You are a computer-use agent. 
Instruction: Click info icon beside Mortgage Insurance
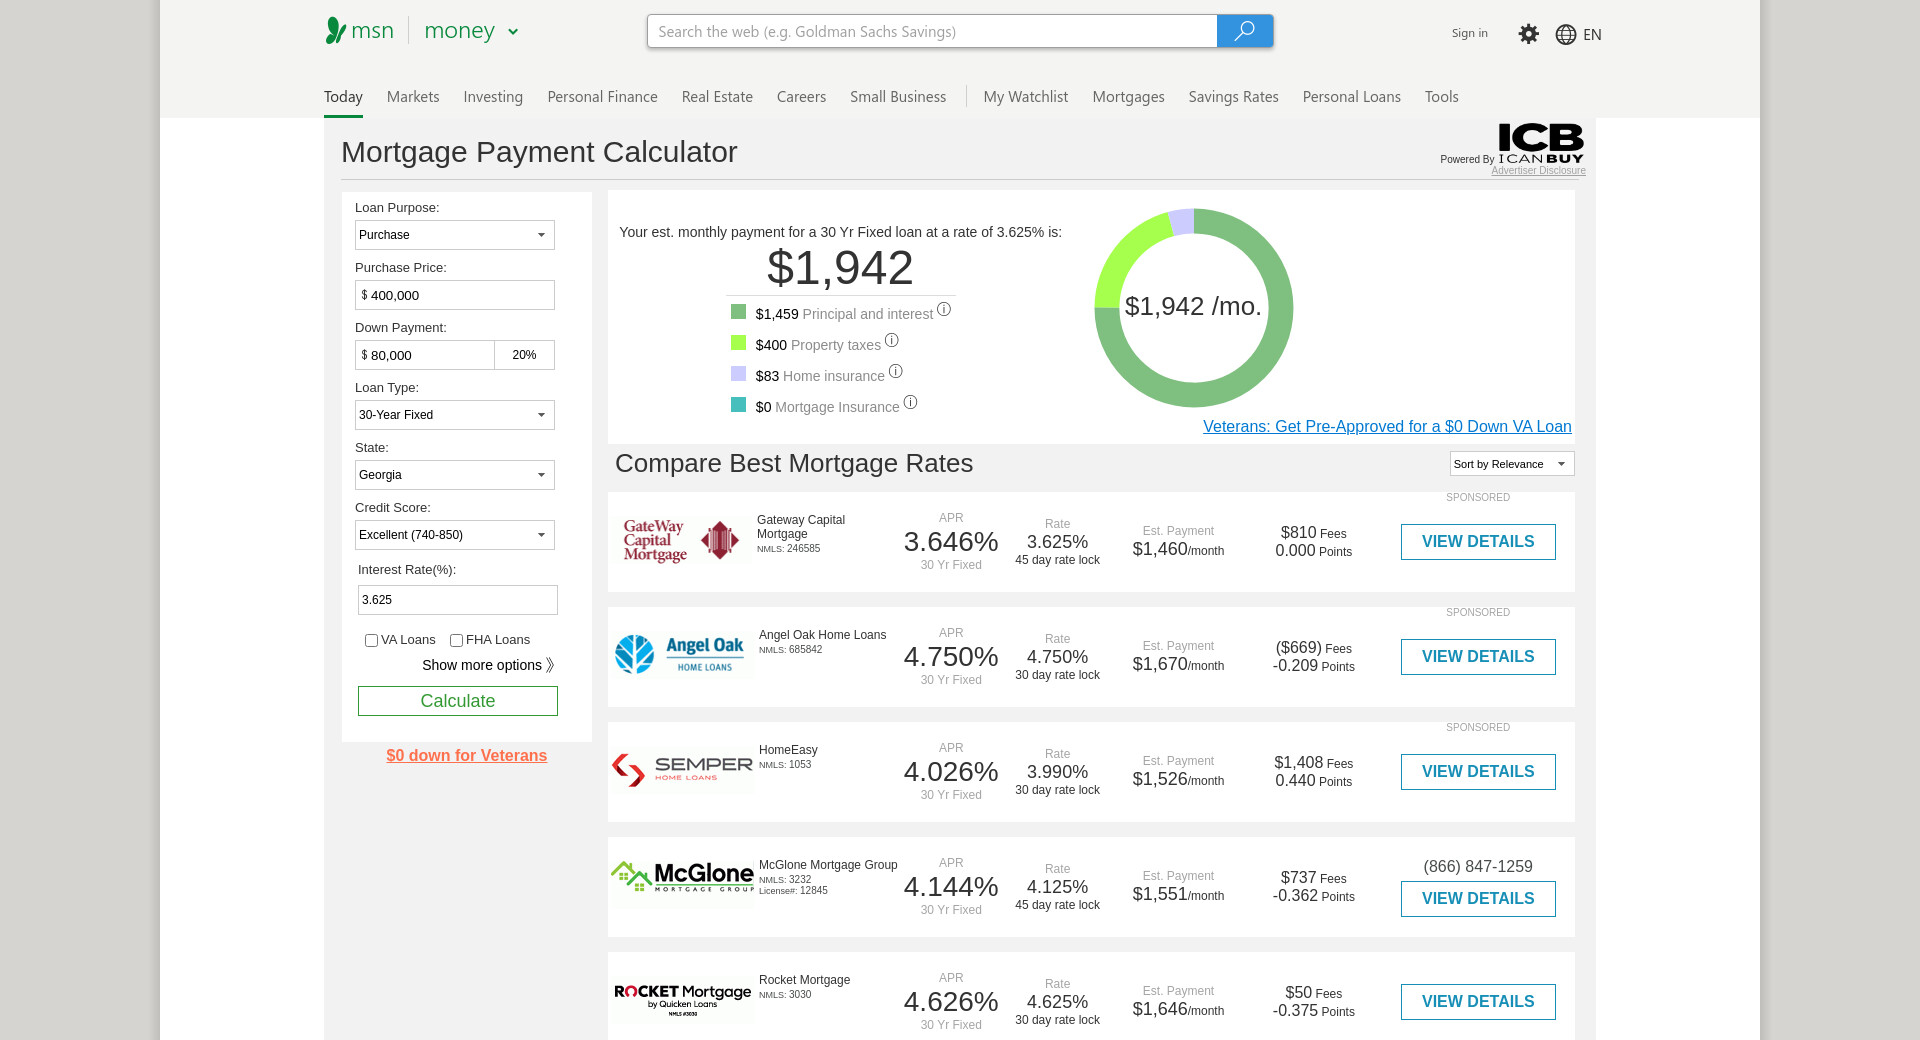[910, 403]
